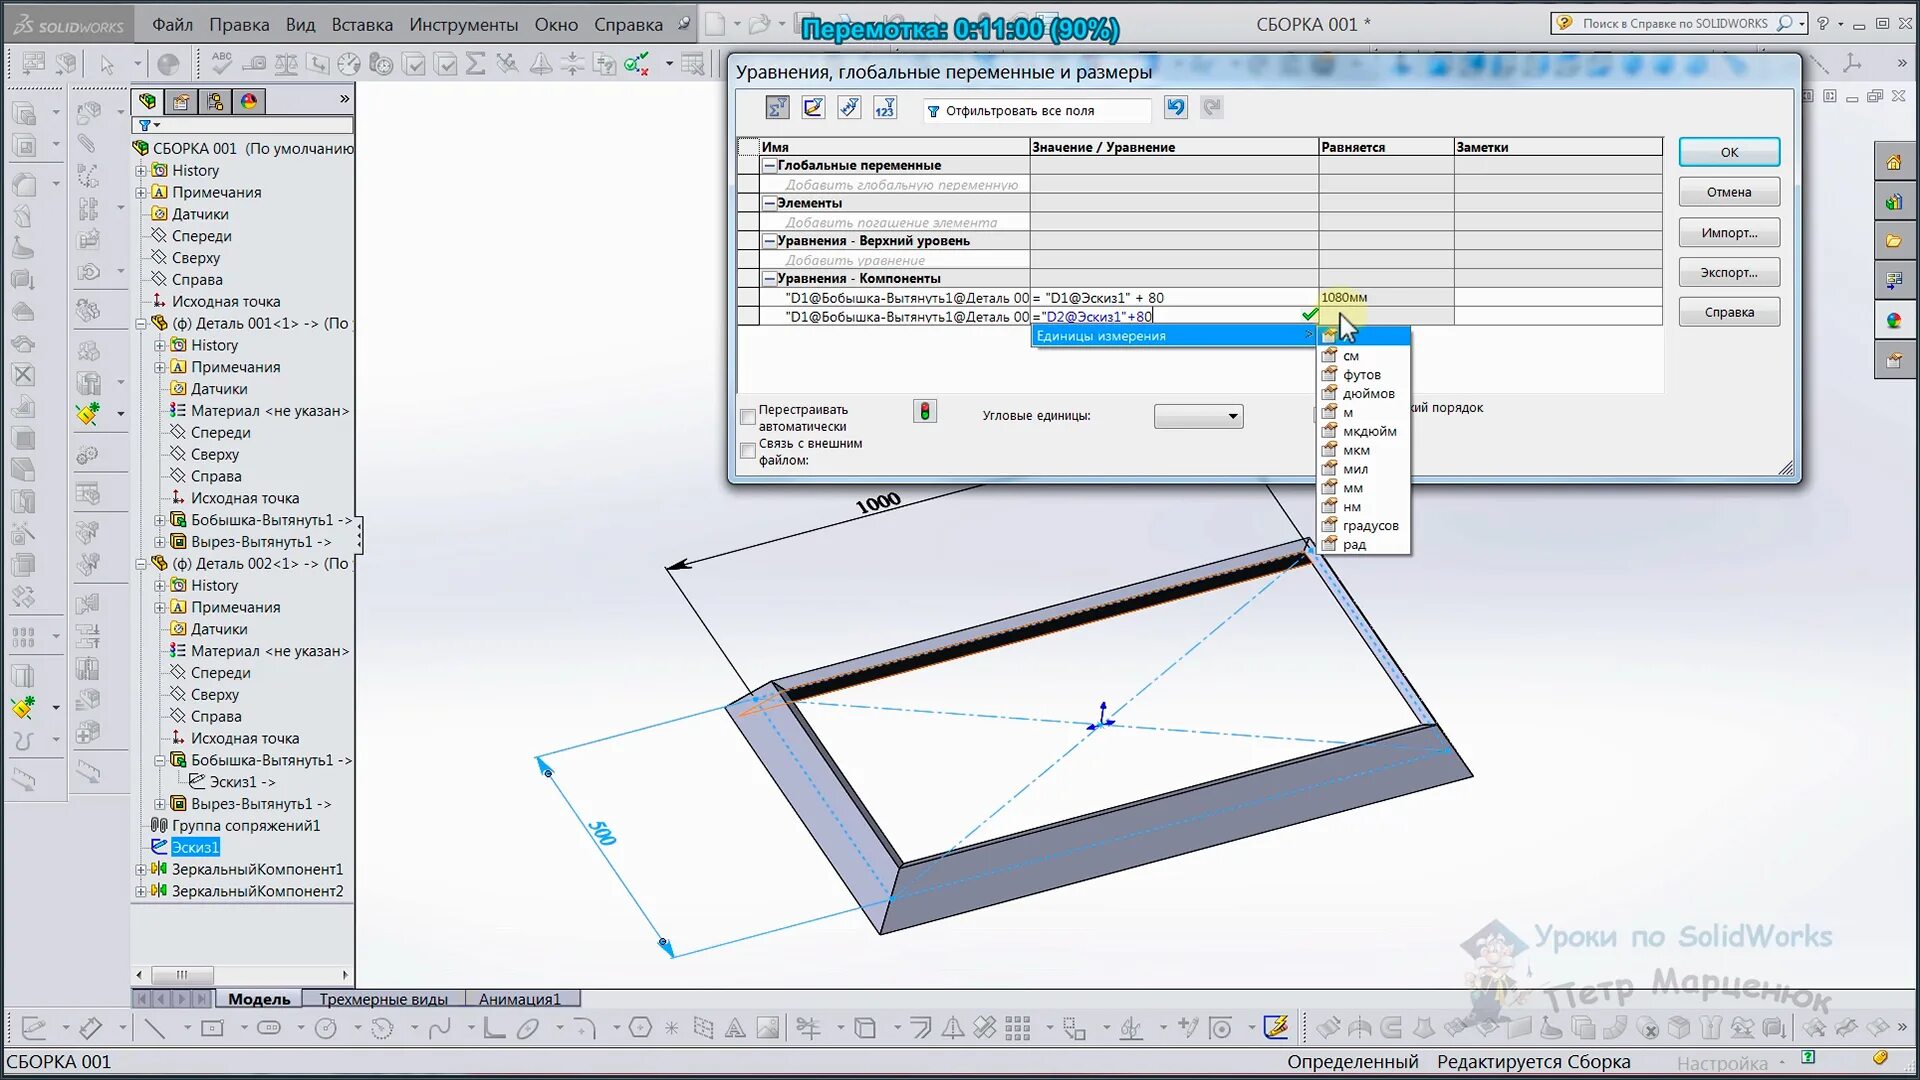Image resolution: width=1920 pixels, height=1080 pixels.
Task: Toggle automatic rebuild checkbox
Action: tap(748, 417)
